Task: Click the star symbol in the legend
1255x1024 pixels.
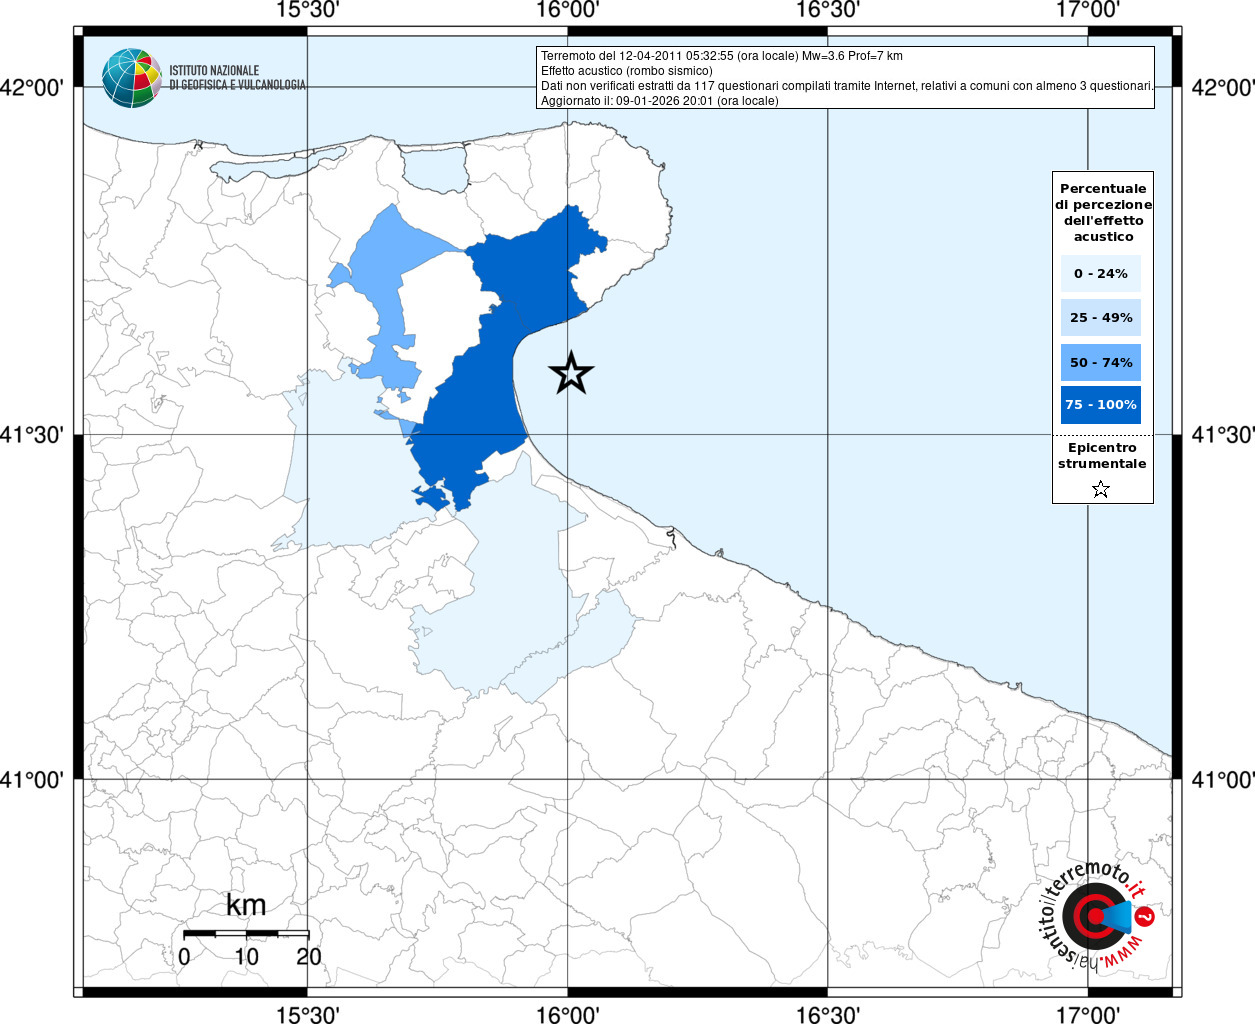Action: (1101, 489)
